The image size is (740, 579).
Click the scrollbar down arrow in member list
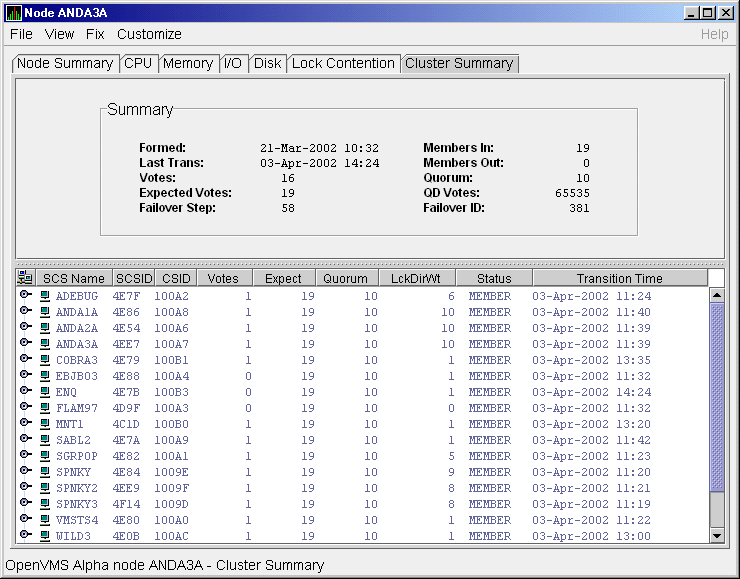coord(716,536)
